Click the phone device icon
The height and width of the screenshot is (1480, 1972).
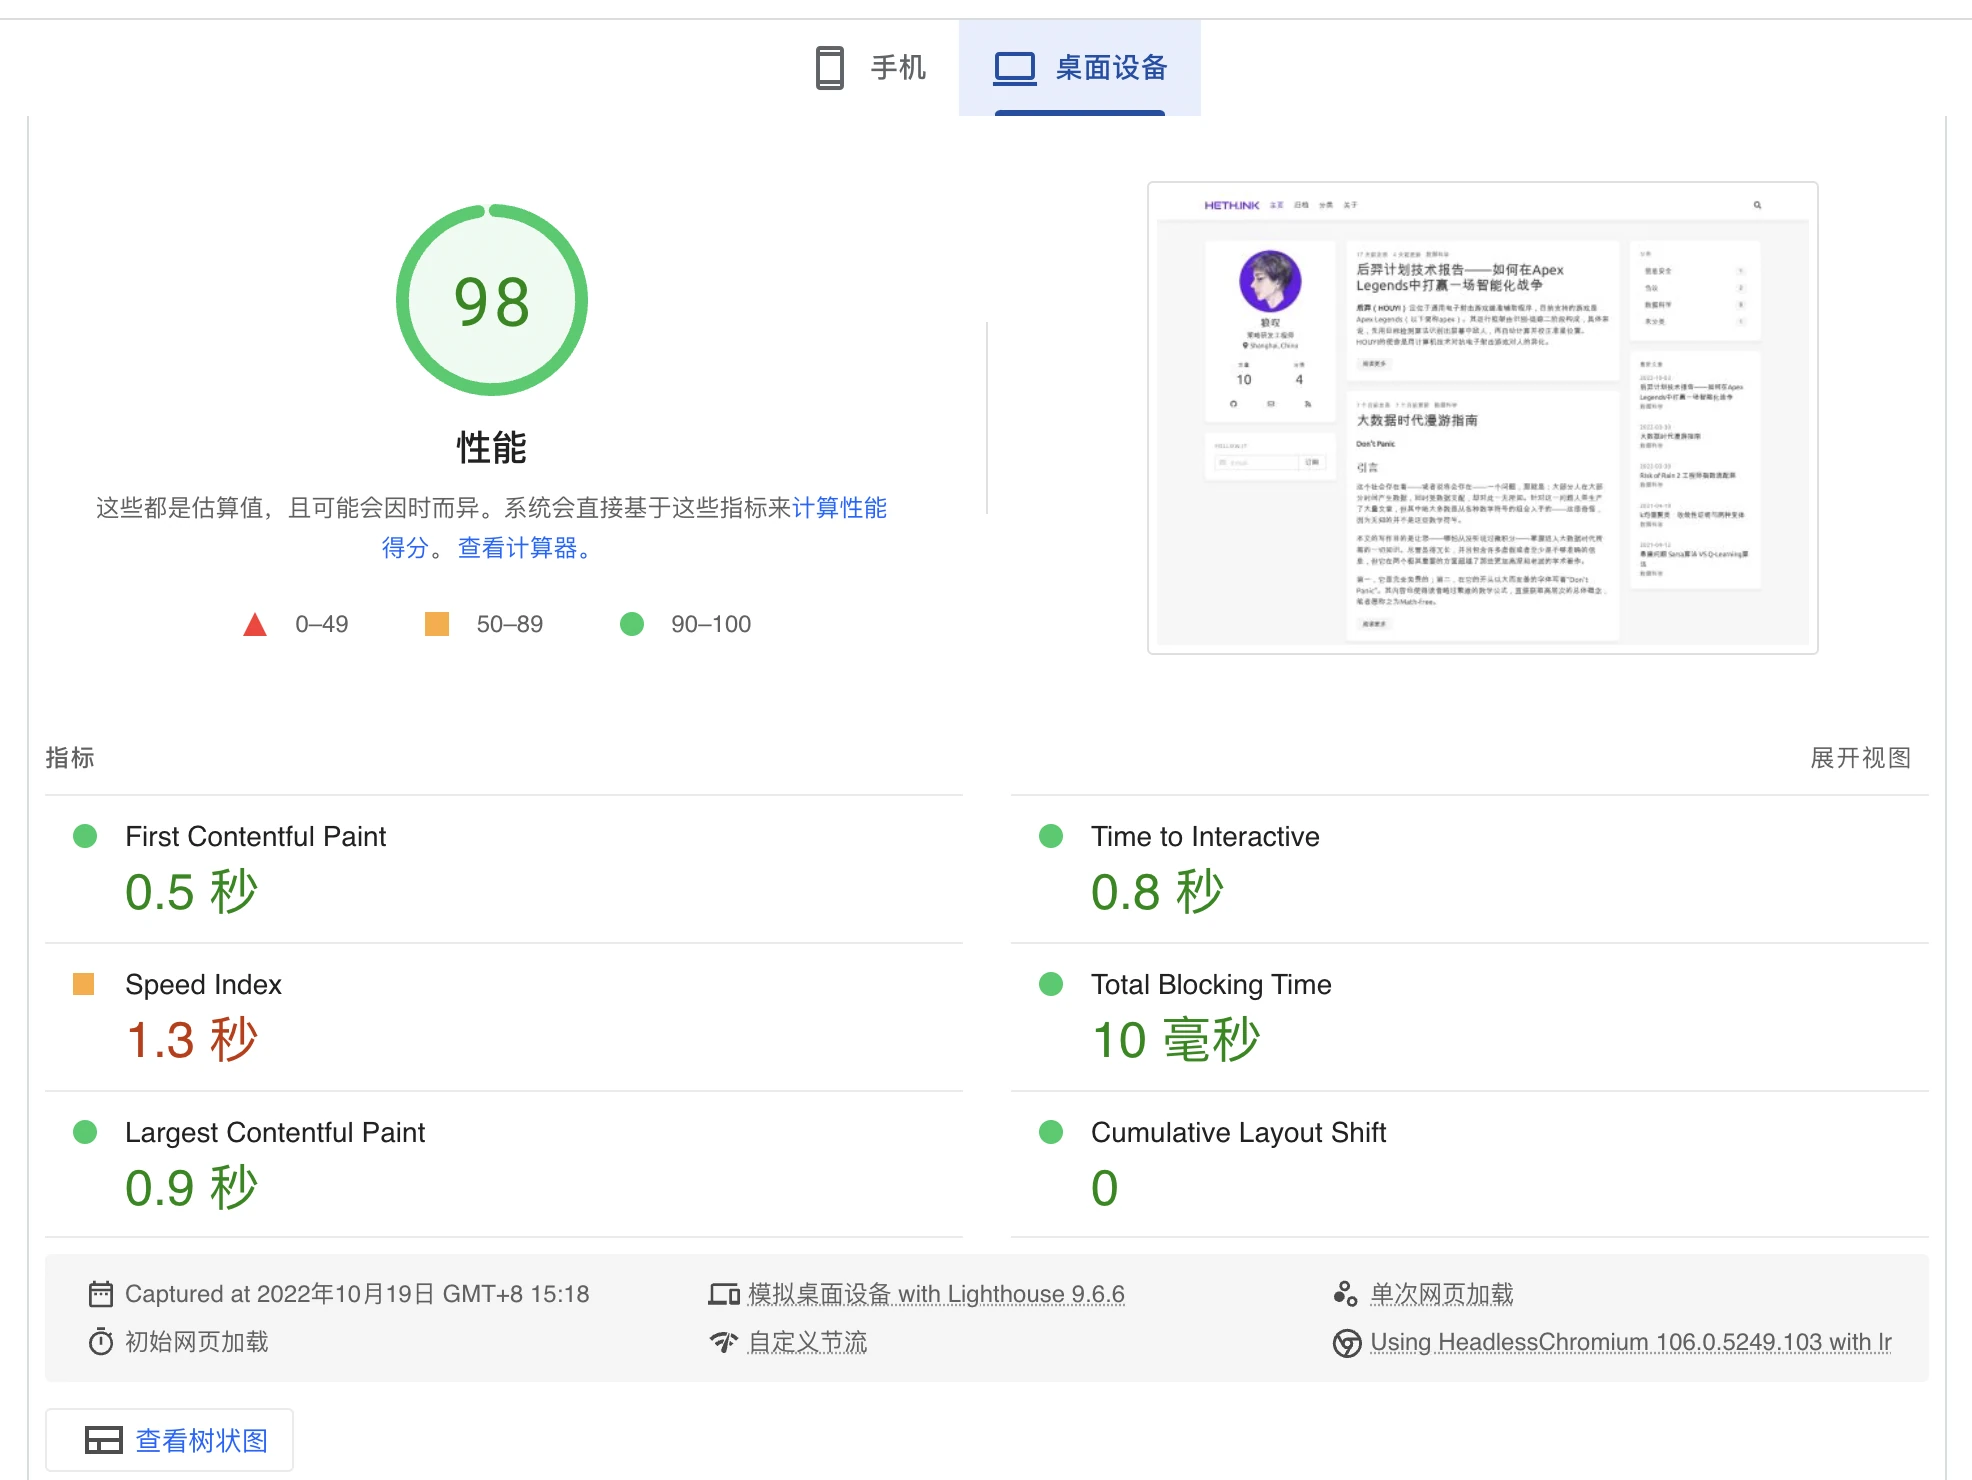pyautogui.click(x=829, y=68)
